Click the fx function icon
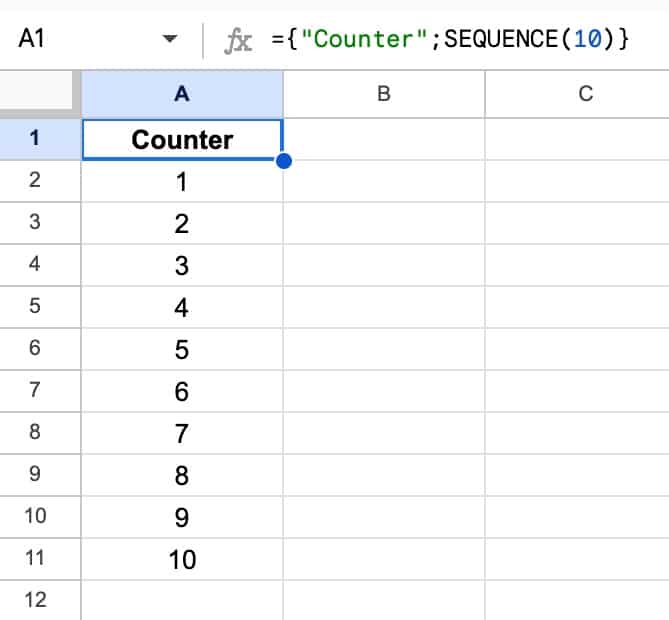This screenshot has height=620, width=669. click(238, 40)
